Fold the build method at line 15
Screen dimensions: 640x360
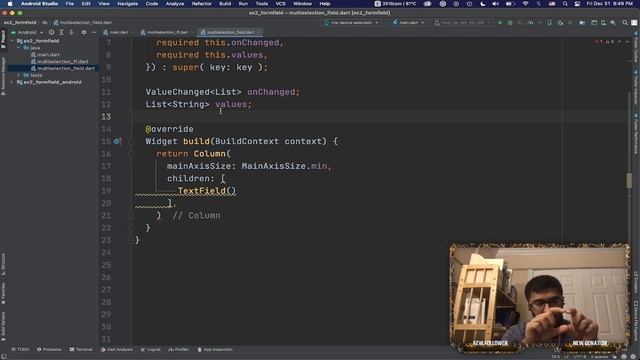tap(131, 142)
